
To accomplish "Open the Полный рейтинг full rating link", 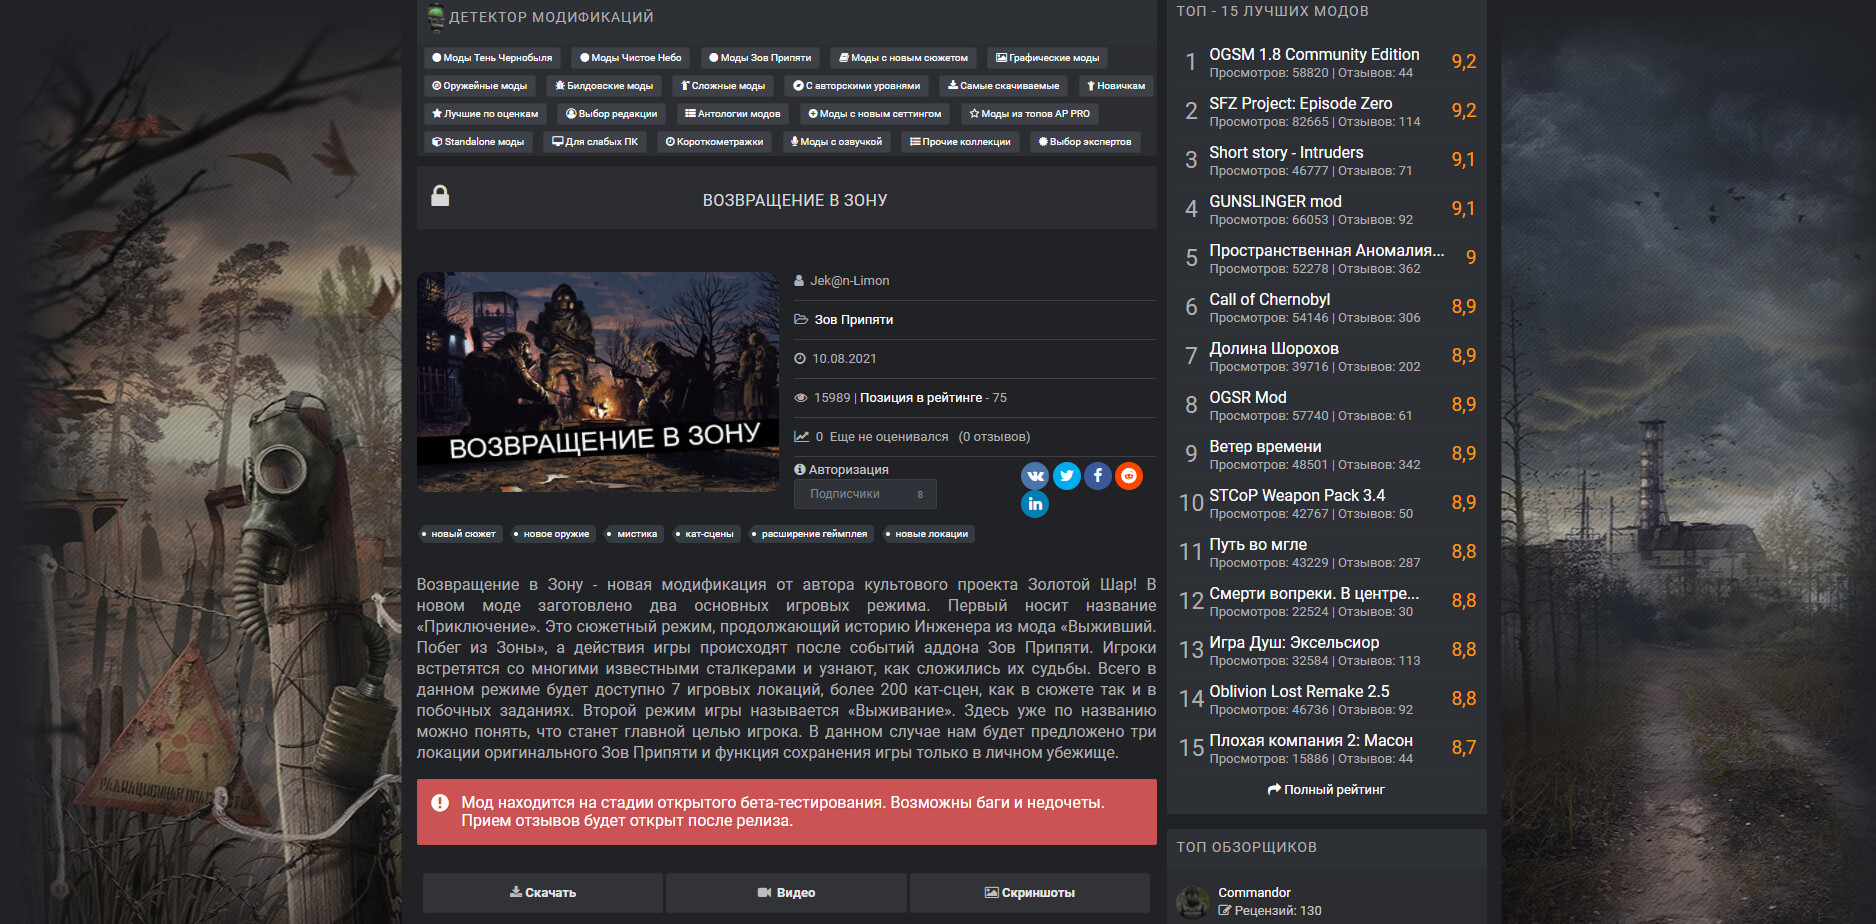I will pos(1326,790).
